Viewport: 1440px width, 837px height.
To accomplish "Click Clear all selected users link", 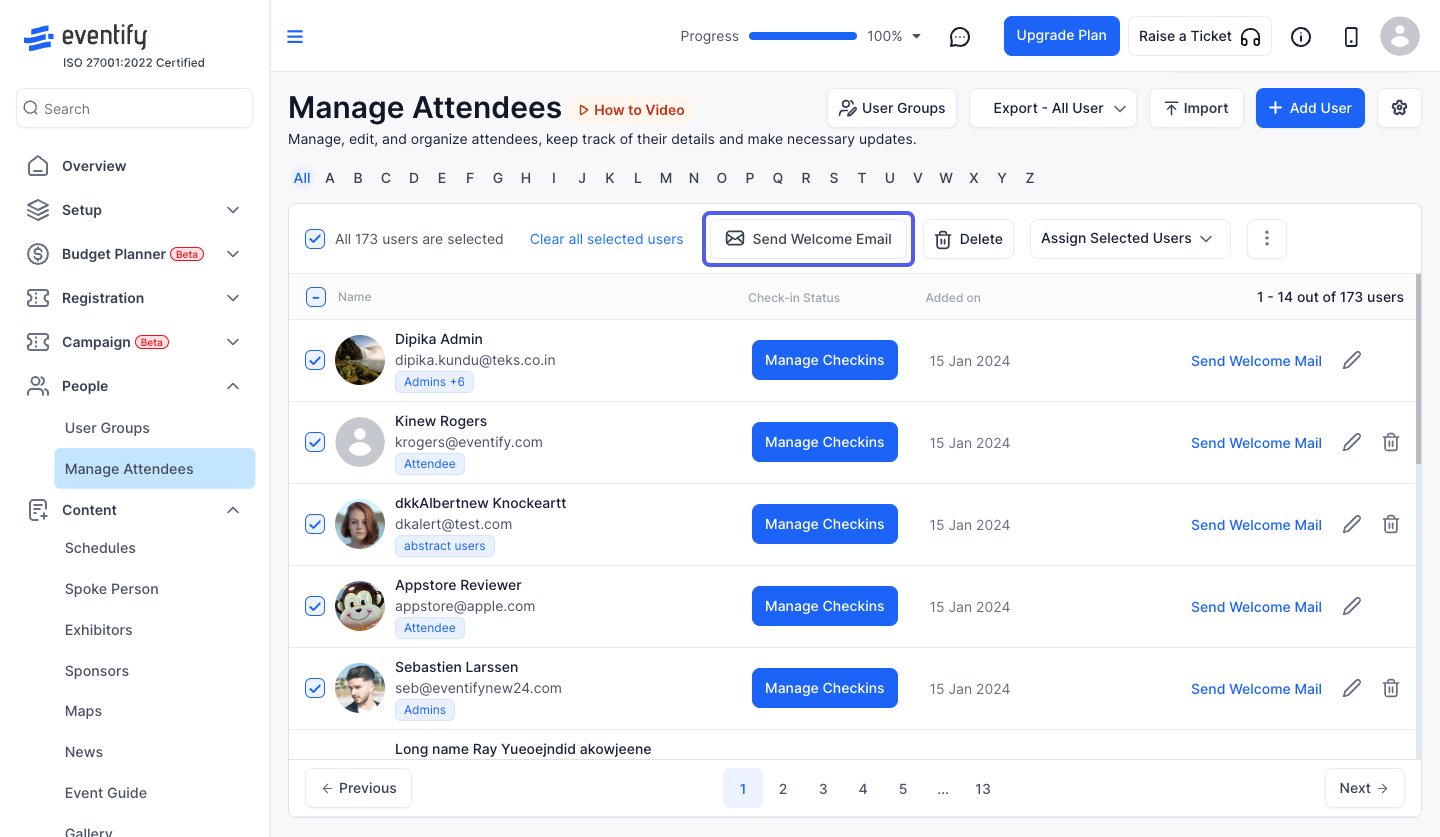I will (607, 239).
